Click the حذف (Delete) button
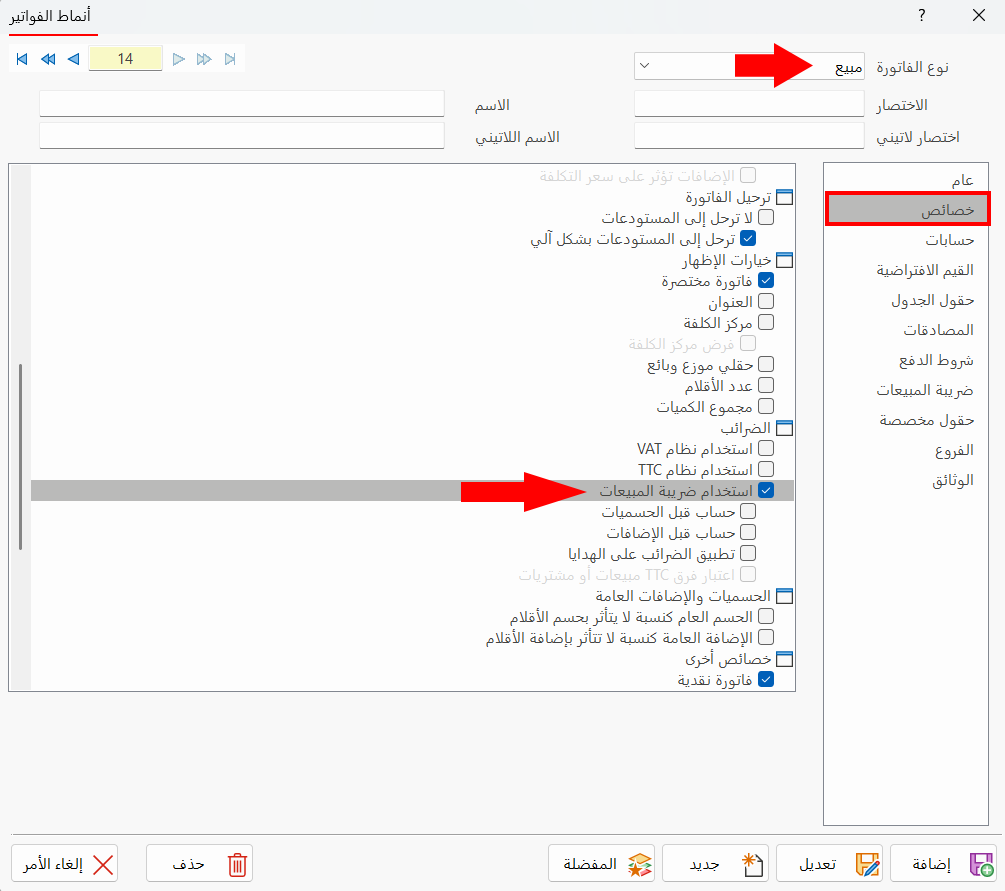This screenshot has width=1005, height=891. tap(199, 863)
